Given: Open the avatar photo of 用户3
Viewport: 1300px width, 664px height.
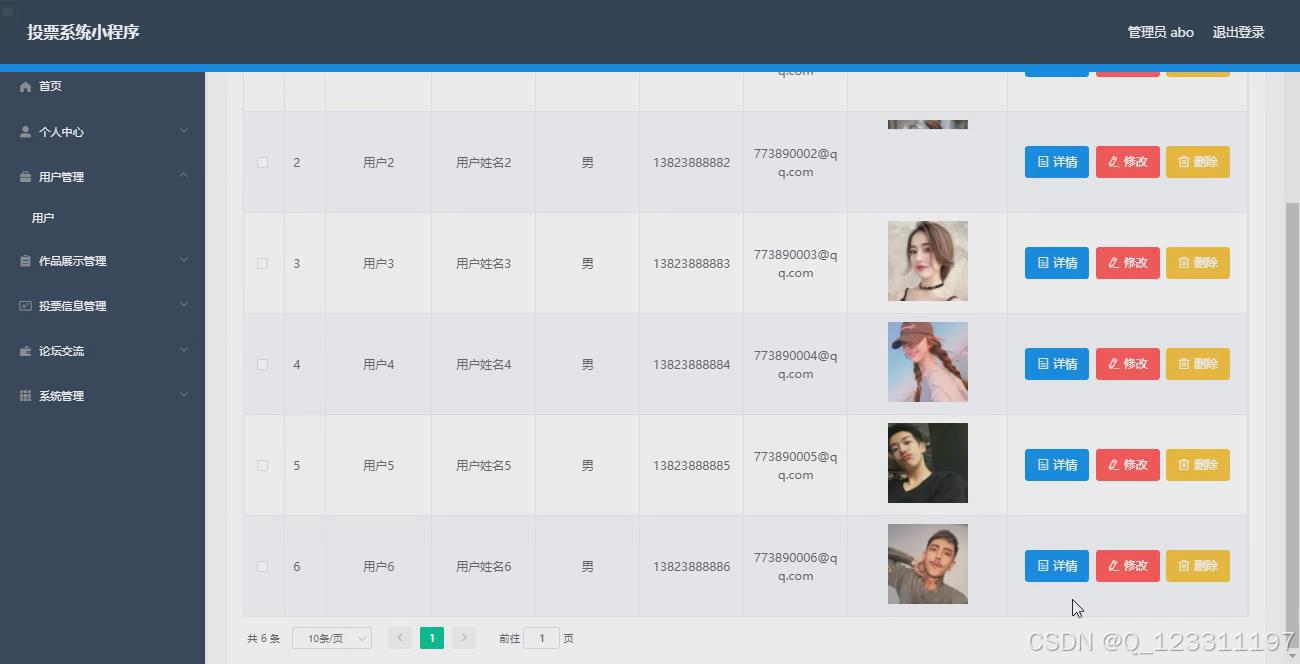Looking at the screenshot, I should (928, 261).
